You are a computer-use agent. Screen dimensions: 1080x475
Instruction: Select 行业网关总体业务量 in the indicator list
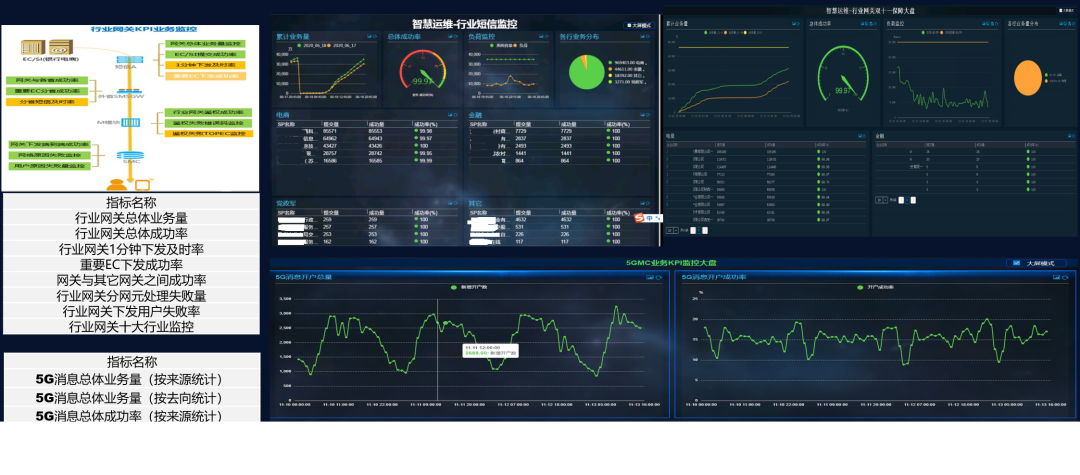pos(132,218)
